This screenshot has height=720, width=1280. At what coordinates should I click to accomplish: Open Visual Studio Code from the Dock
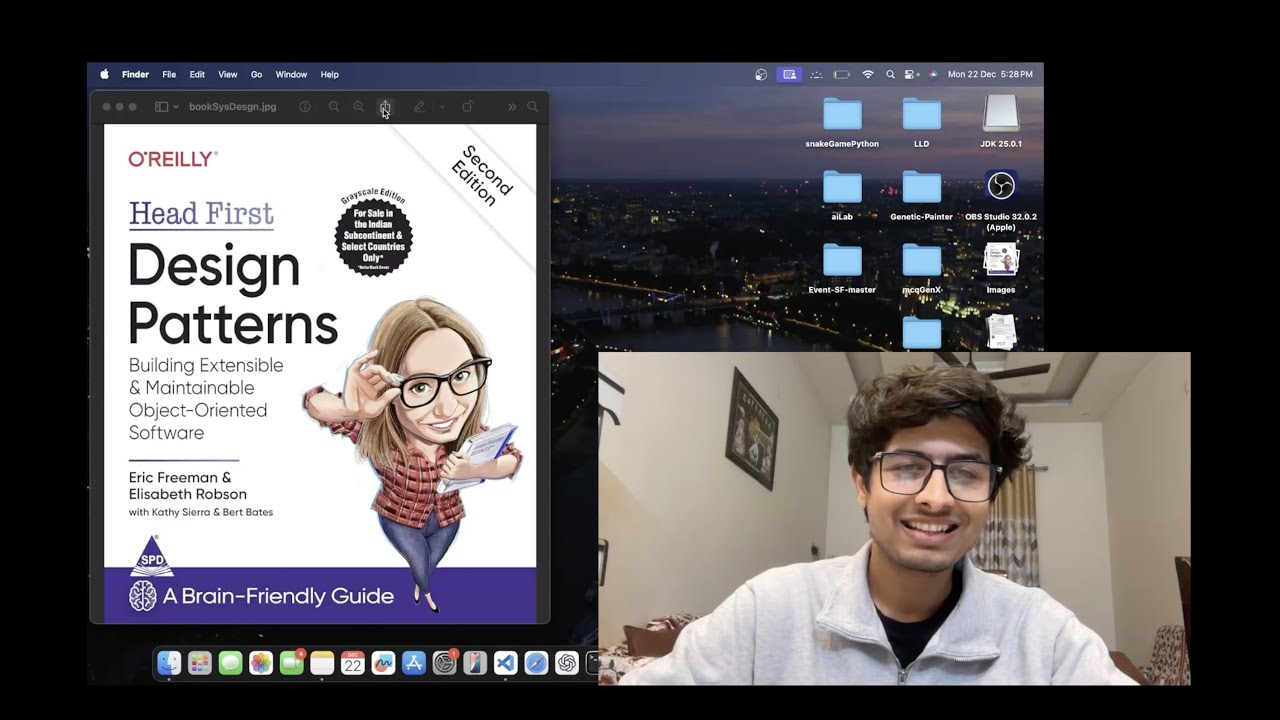(x=506, y=662)
